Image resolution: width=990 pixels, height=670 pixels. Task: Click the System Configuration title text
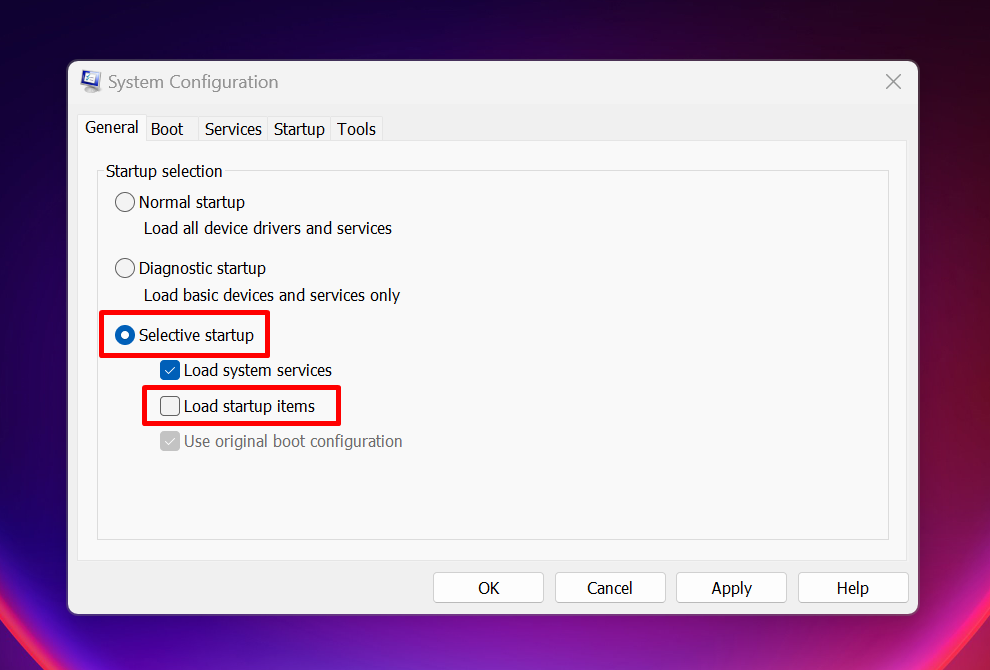pyautogui.click(x=193, y=82)
